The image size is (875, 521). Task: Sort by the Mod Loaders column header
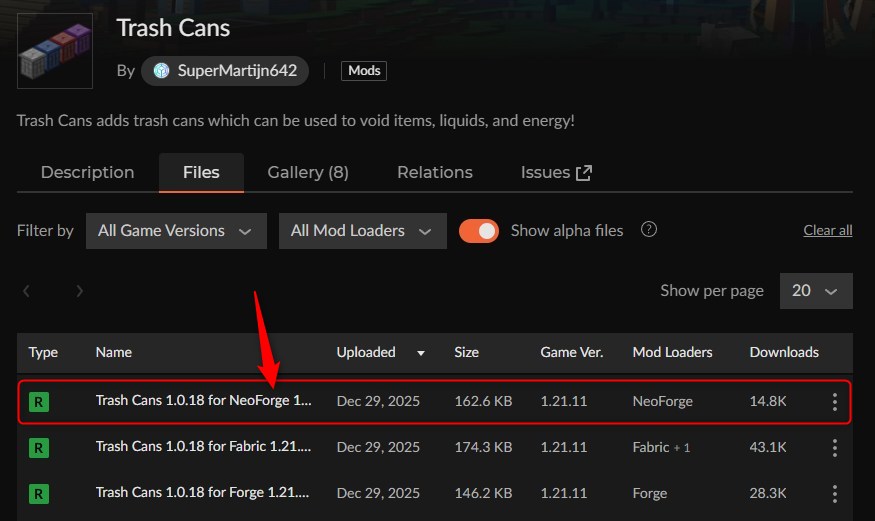point(672,353)
